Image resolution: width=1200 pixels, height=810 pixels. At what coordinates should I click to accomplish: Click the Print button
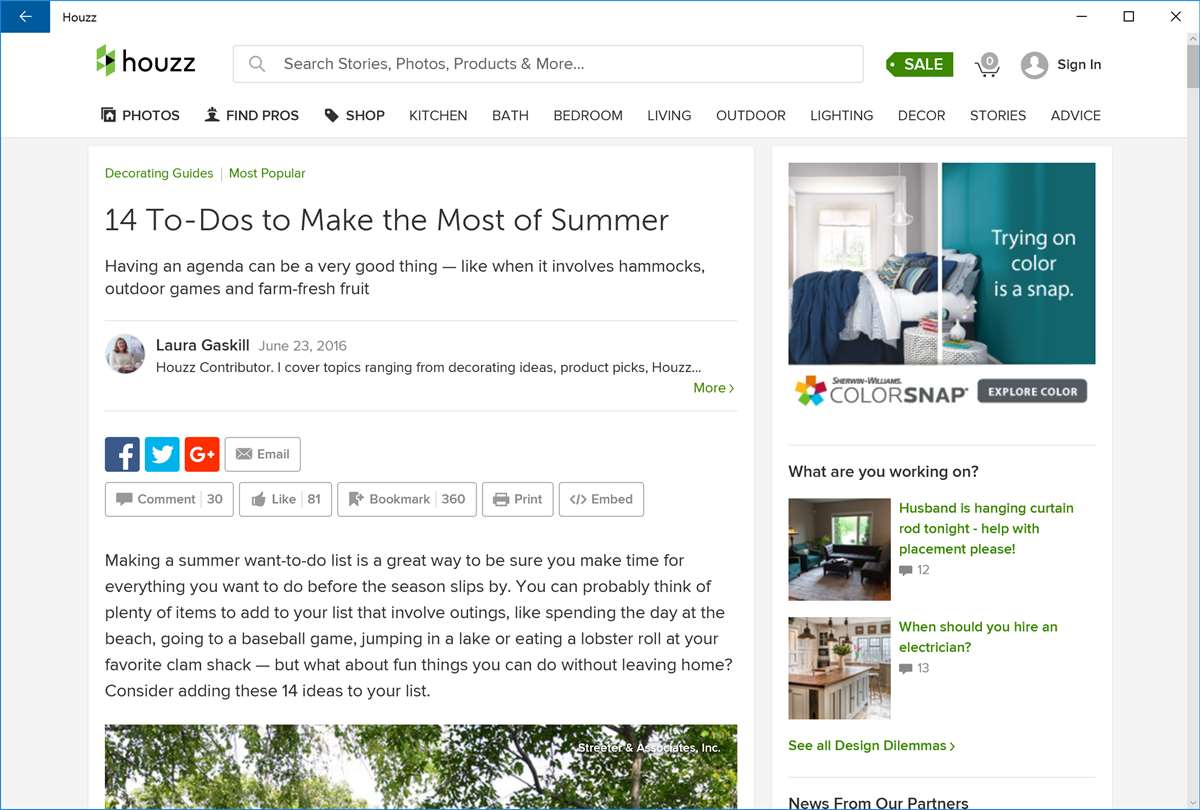click(x=517, y=499)
